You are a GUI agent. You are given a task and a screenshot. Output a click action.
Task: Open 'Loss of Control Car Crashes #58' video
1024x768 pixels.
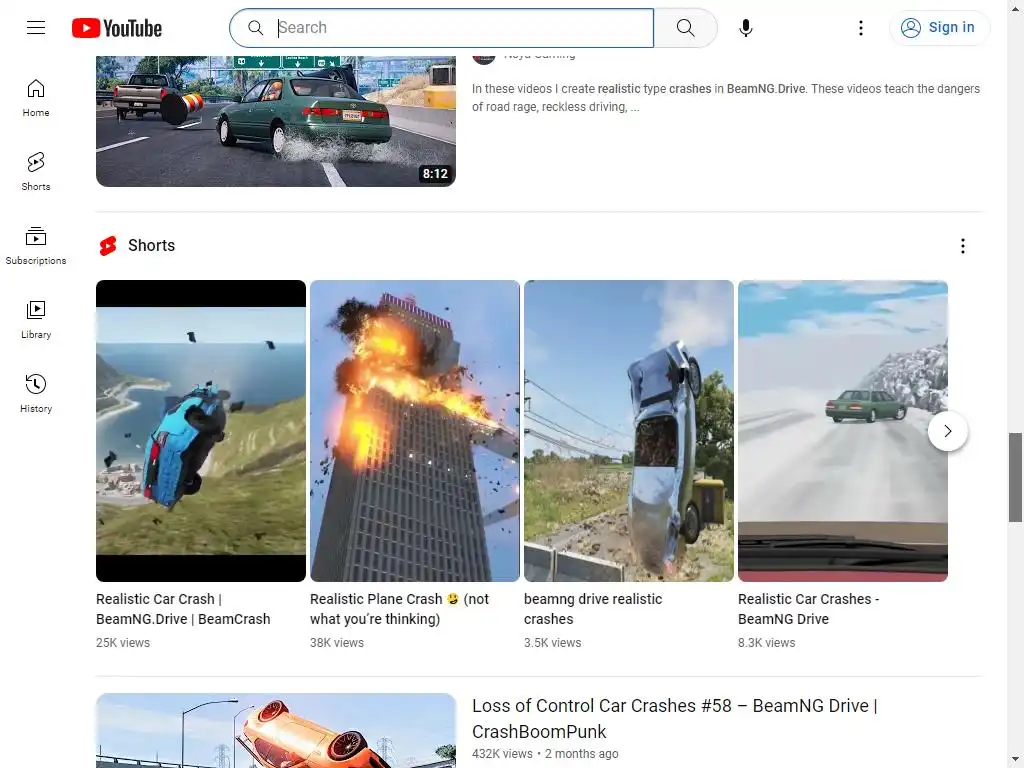[675, 718]
